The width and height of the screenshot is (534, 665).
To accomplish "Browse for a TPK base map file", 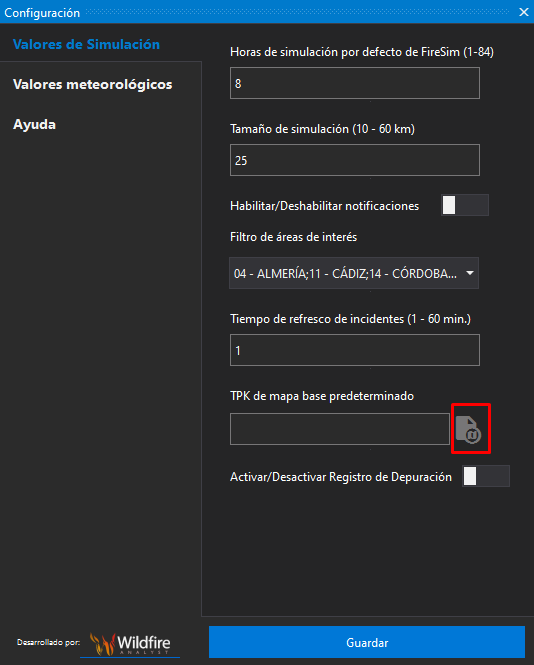I will tap(469, 429).
